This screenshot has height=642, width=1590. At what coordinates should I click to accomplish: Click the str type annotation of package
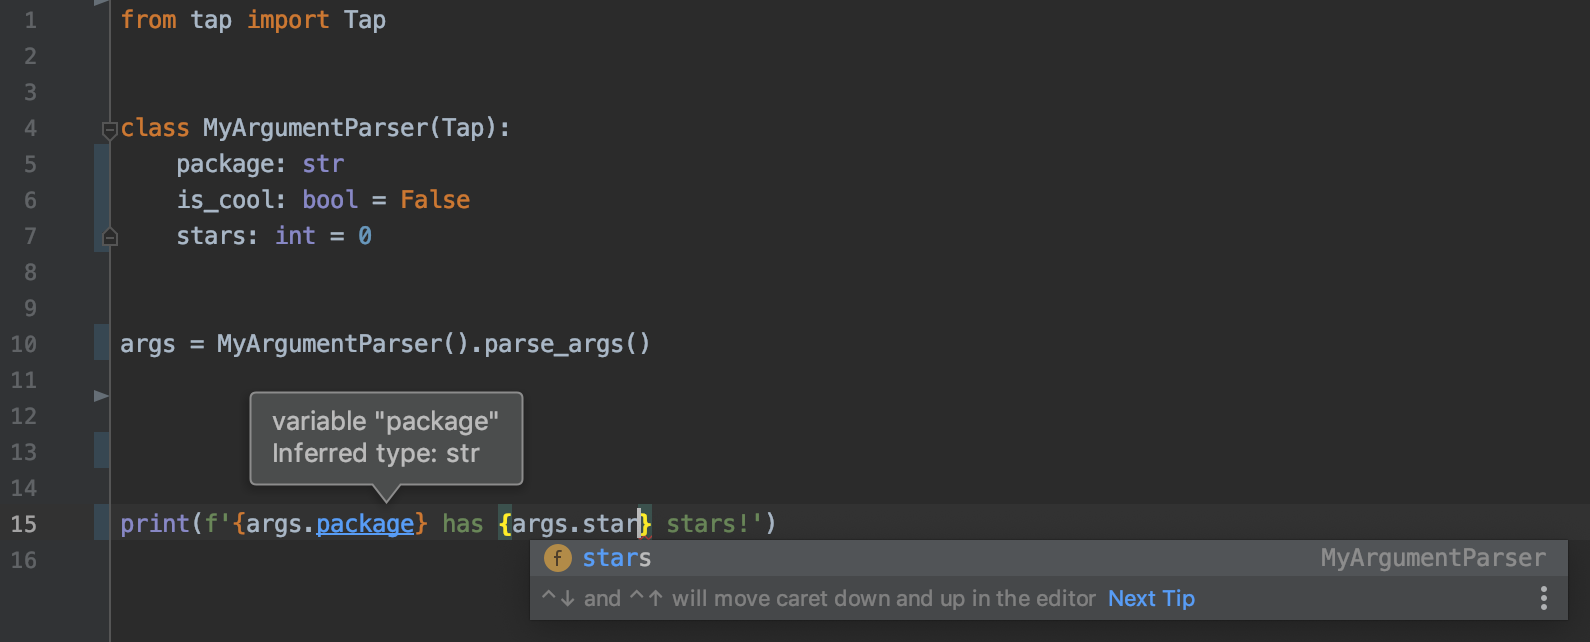point(323,164)
